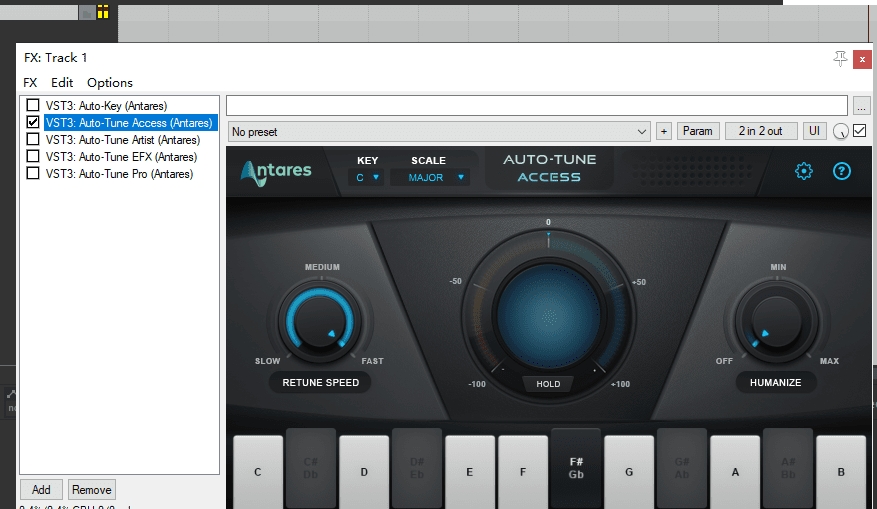Click the RETUNE SPEED label
877x509 pixels.
point(320,383)
